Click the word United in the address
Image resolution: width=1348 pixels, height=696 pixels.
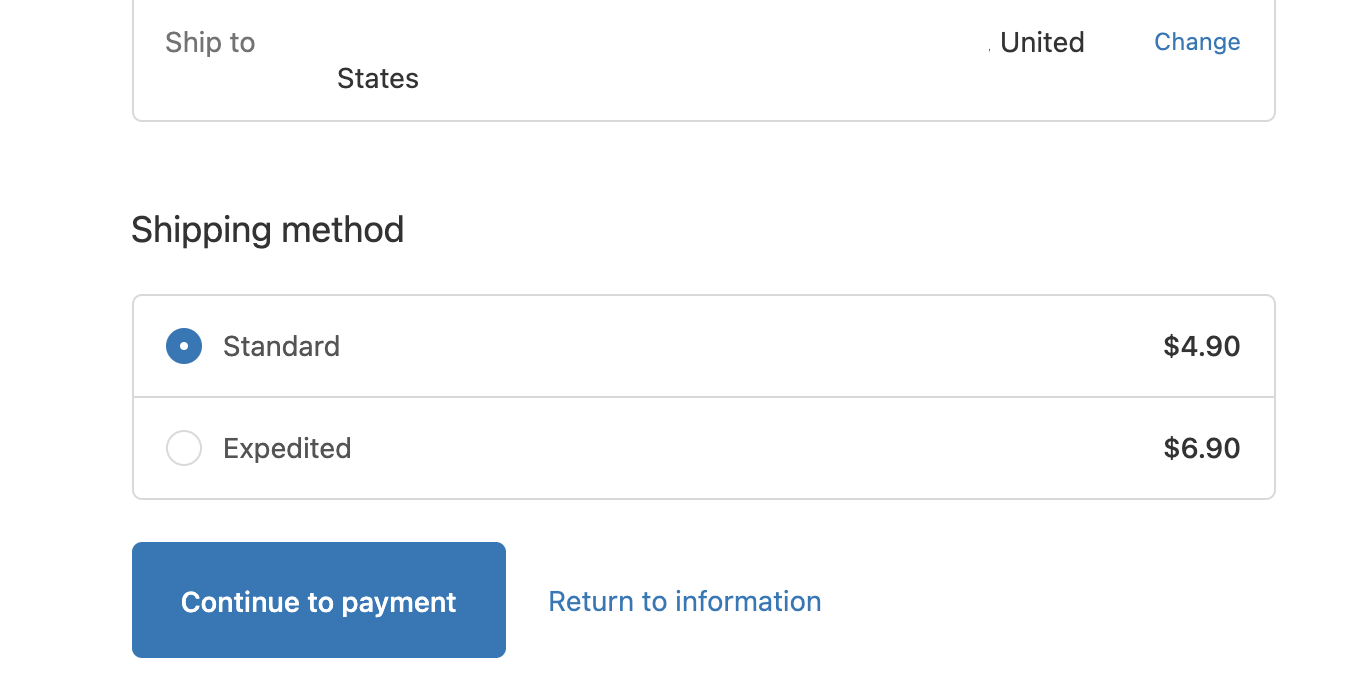[x=1042, y=42]
